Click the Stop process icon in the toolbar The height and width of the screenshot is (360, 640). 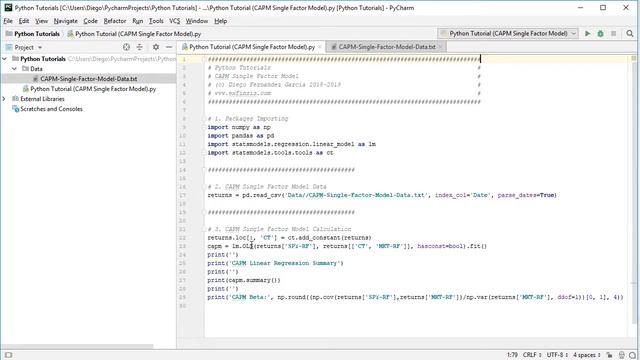(613, 33)
